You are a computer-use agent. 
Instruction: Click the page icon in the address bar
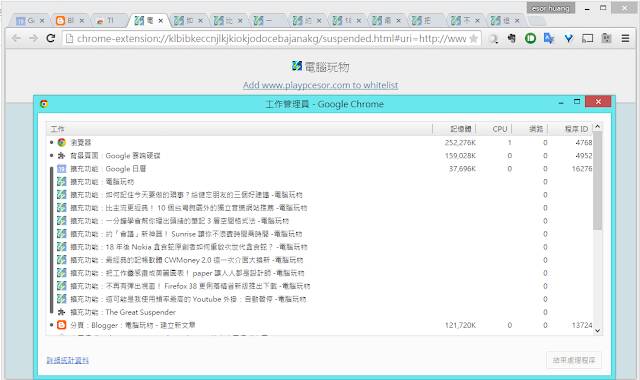[x=69, y=38]
